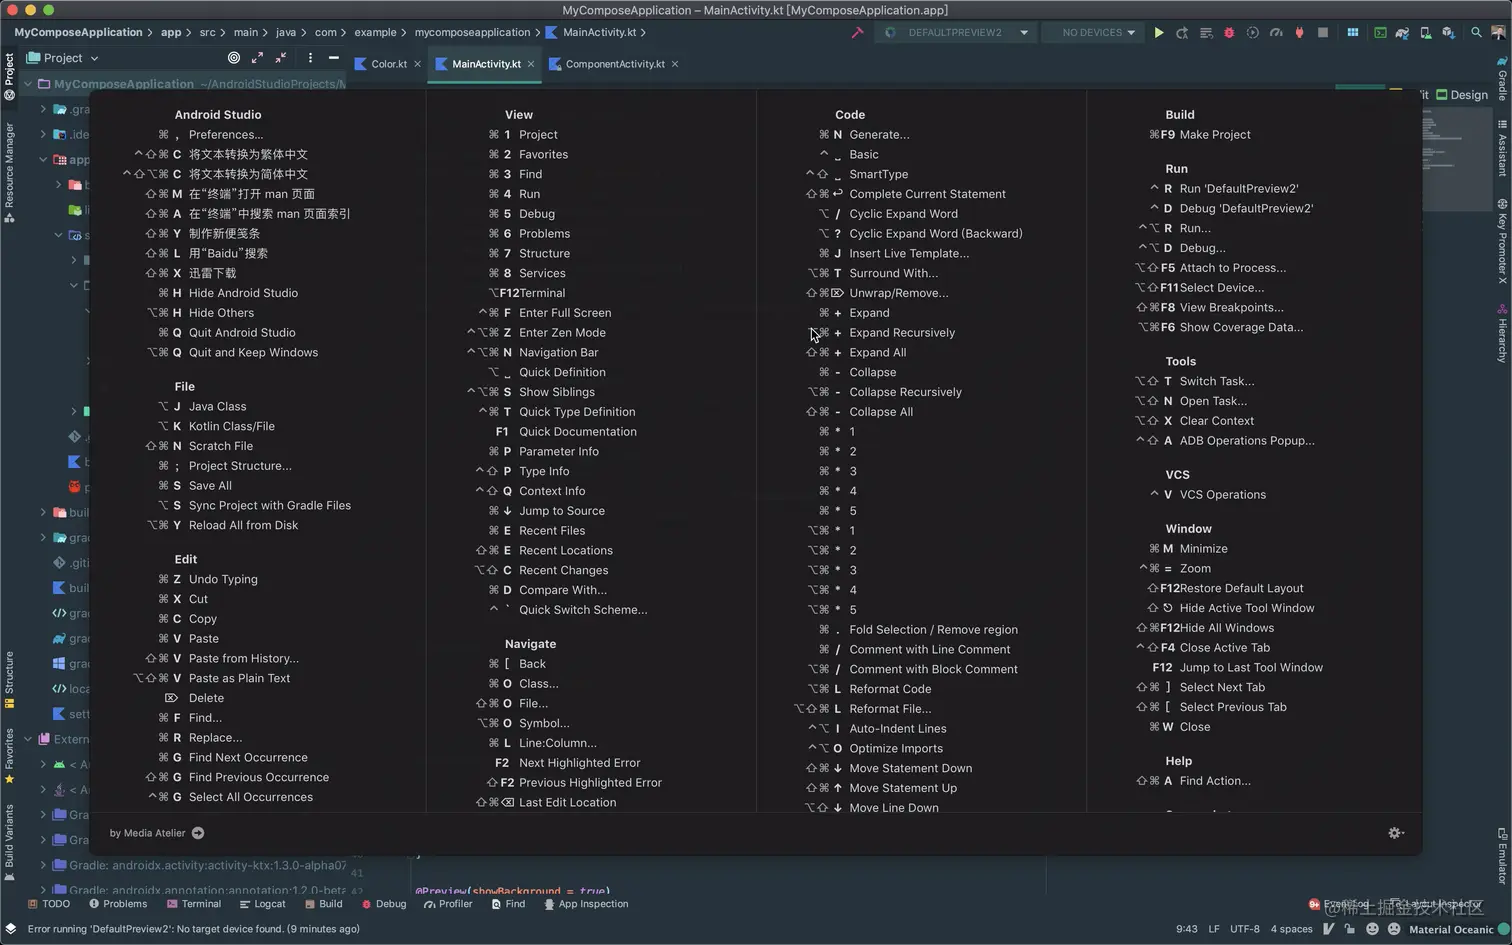Click the Run app toolbar icon
Image resolution: width=1512 pixels, height=945 pixels.
click(x=1159, y=32)
